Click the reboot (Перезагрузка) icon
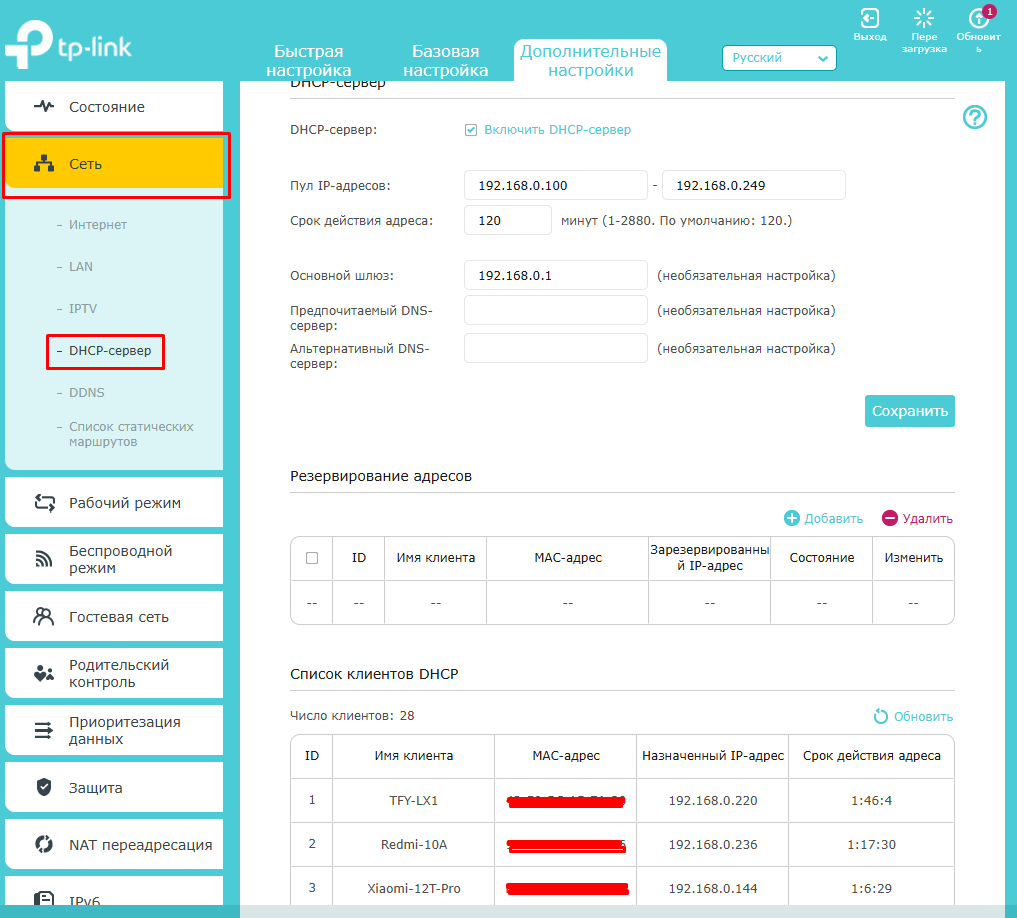The height and width of the screenshot is (918, 1017). [x=924, y=18]
